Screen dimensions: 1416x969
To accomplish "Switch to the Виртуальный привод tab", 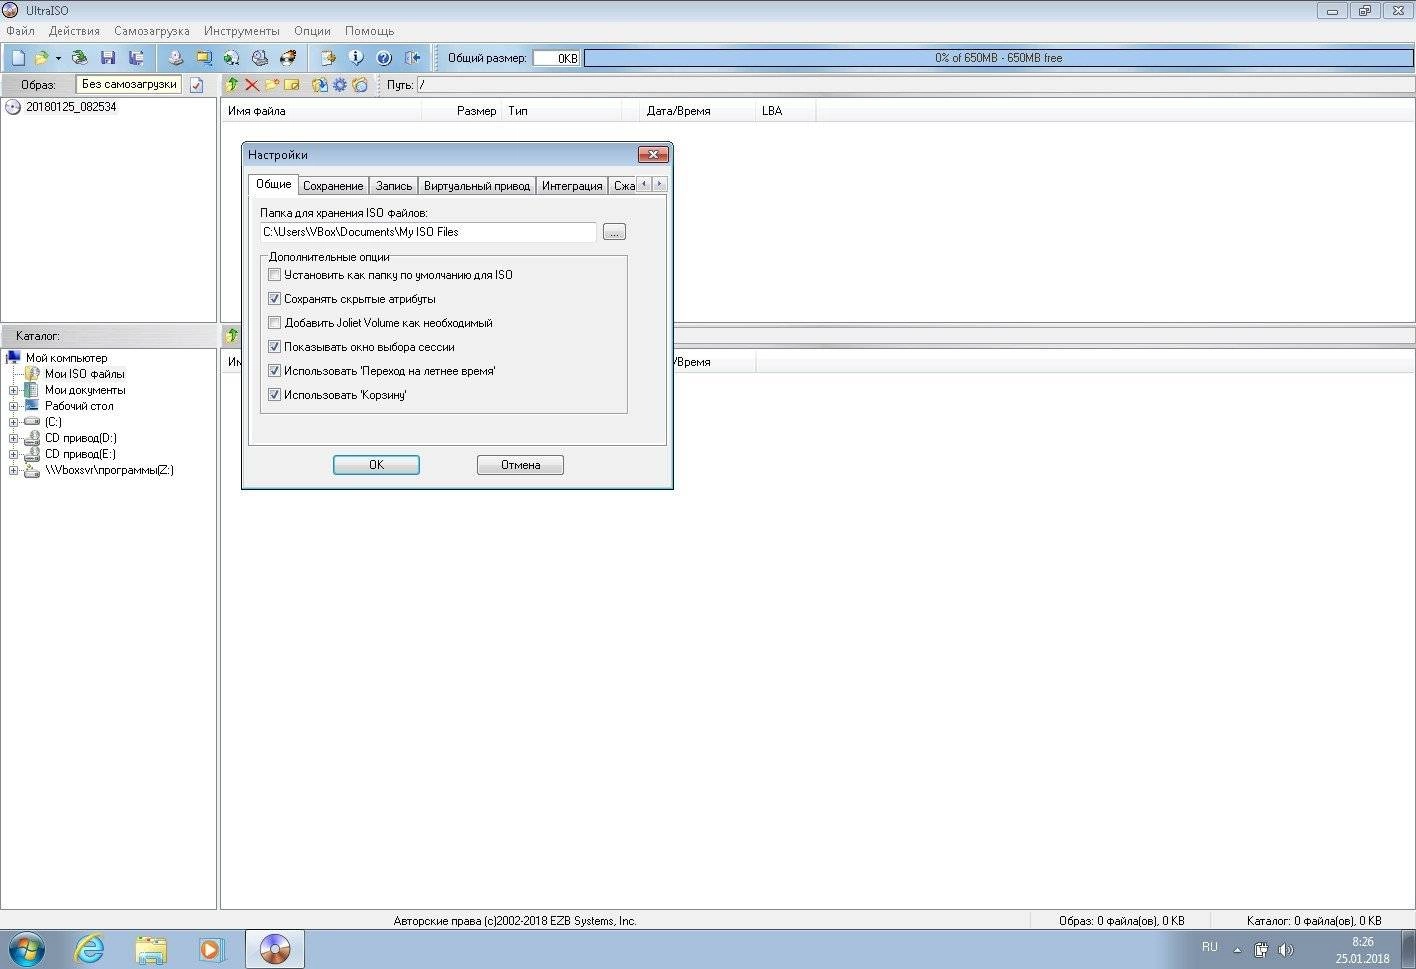I will (477, 186).
